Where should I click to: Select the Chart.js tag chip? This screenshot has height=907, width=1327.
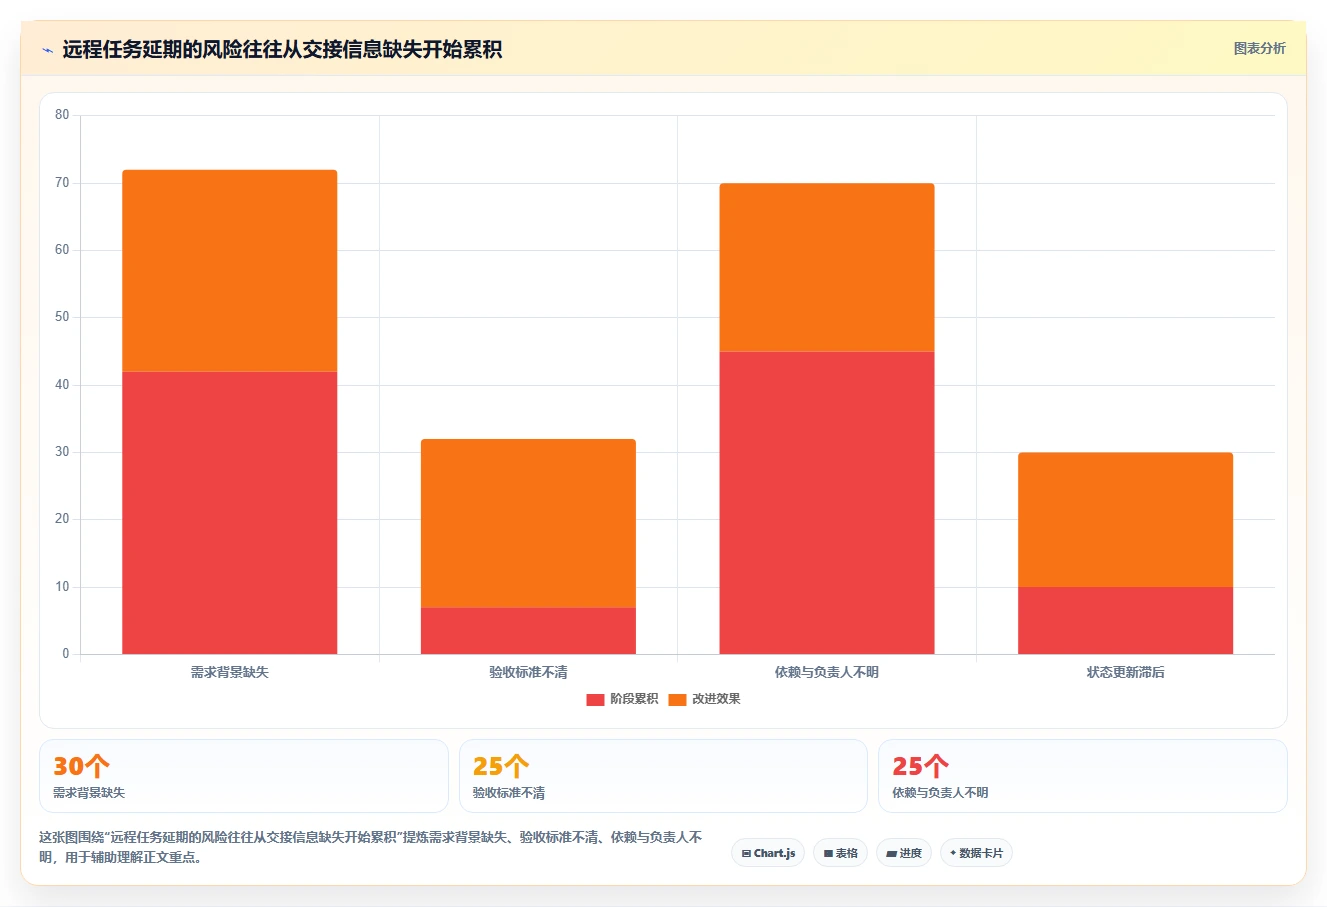click(768, 853)
